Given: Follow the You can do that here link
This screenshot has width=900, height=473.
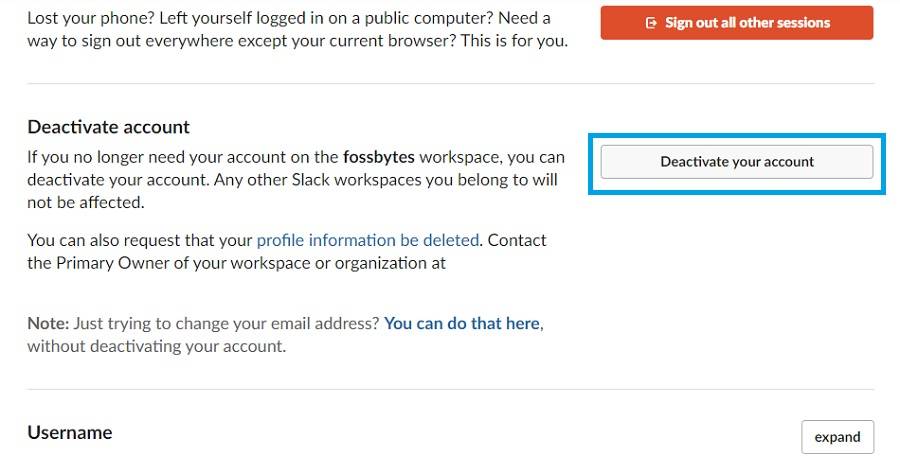Looking at the screenshot, I should pos(462,324).
